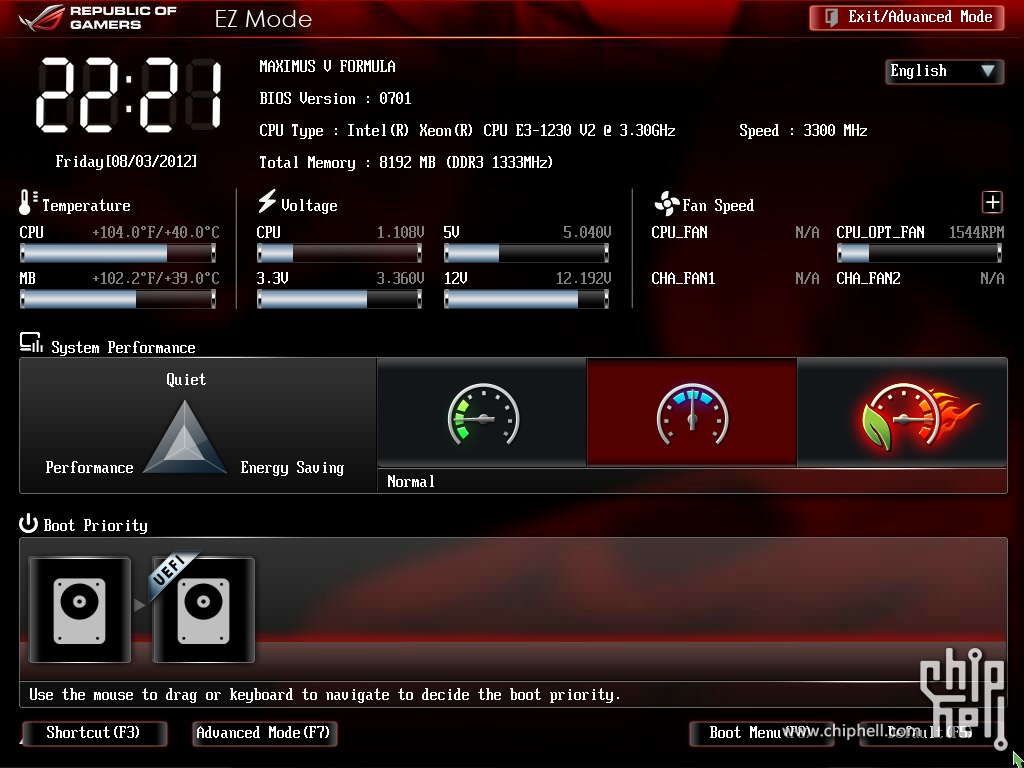Click the boot priority hint text
The height and width of the screenshot is (768, 1024).
click(x=325, y=695)
